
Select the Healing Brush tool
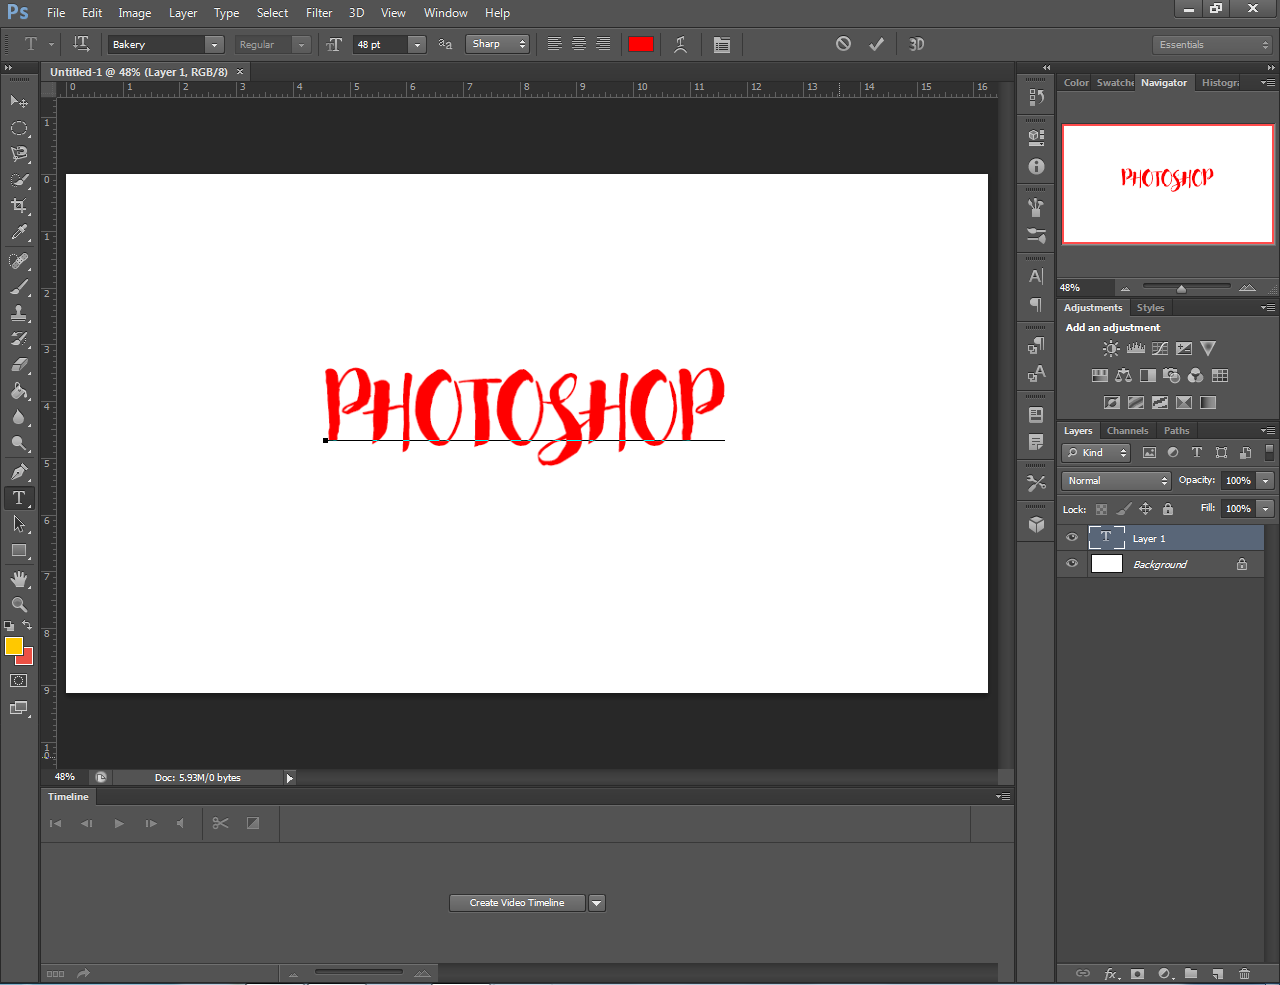coord(19,261)
